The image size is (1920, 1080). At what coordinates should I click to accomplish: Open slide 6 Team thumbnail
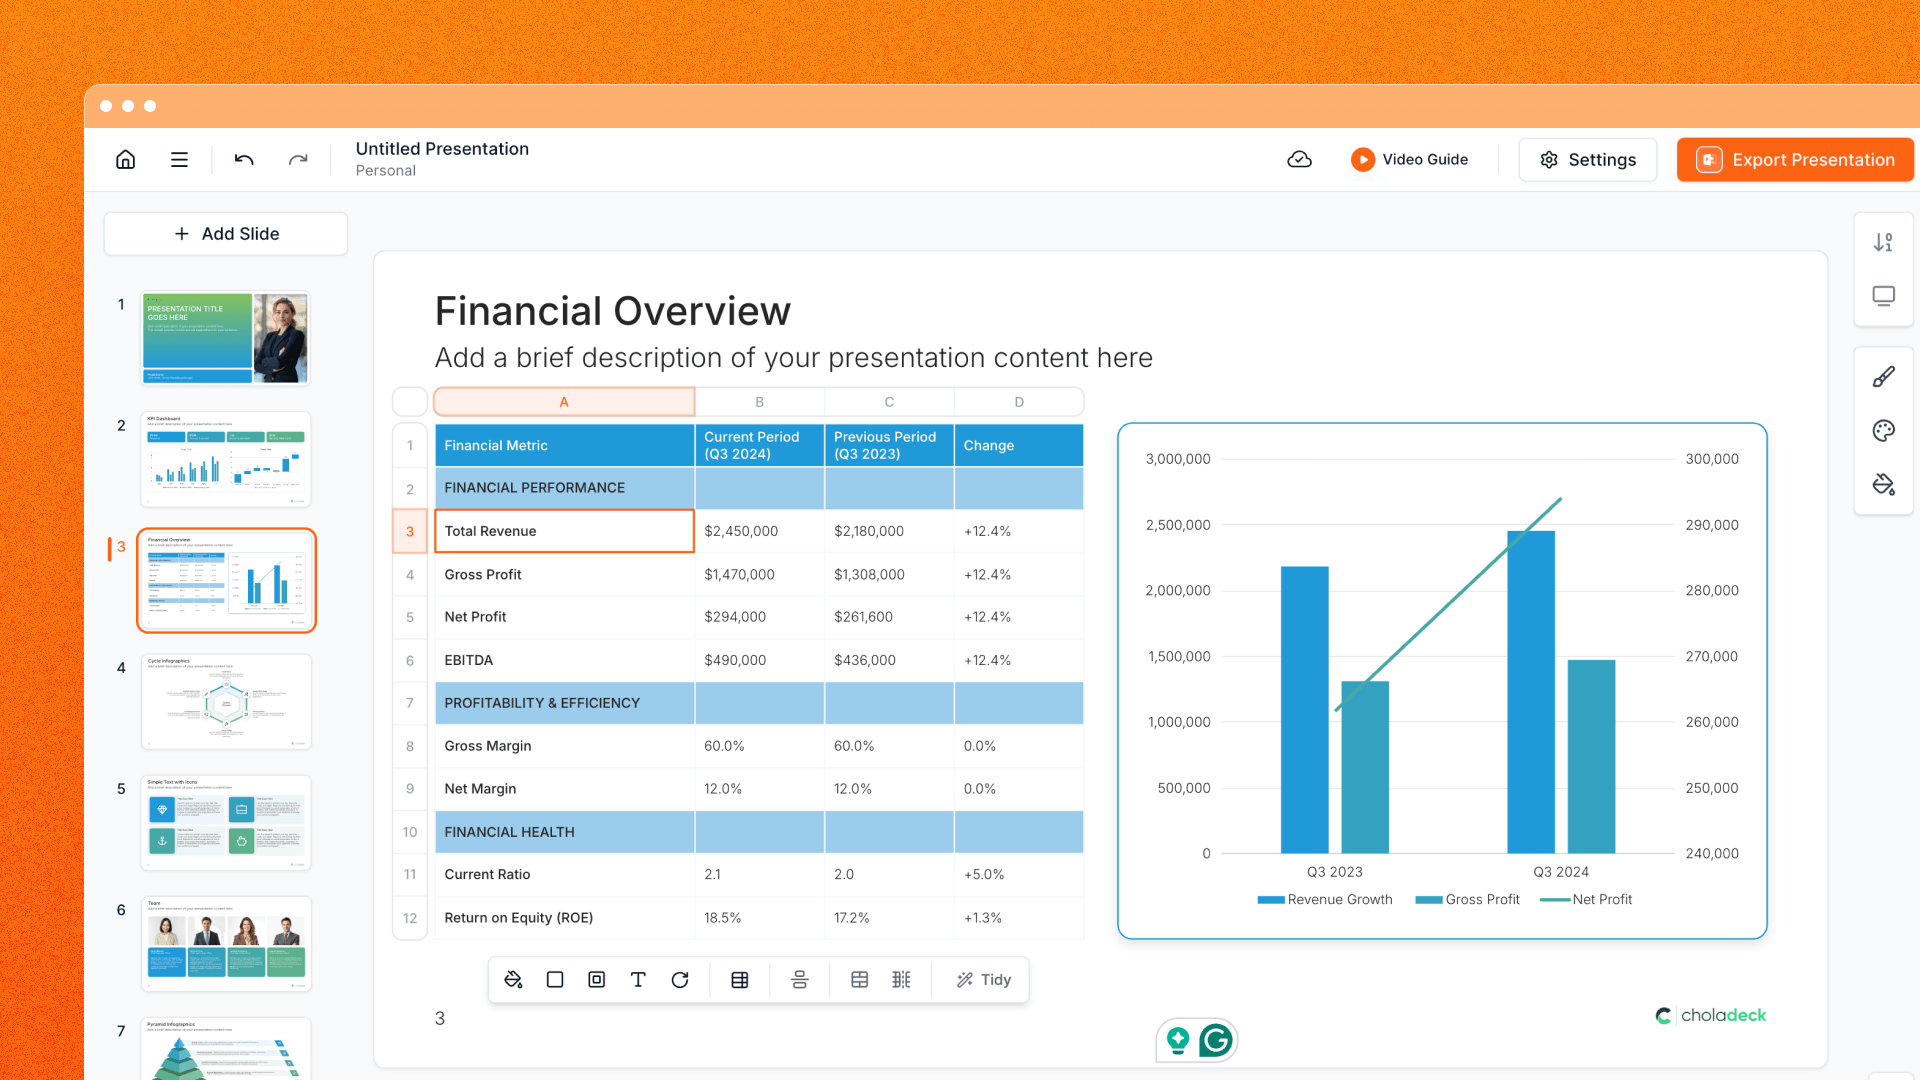coord(226,944)
